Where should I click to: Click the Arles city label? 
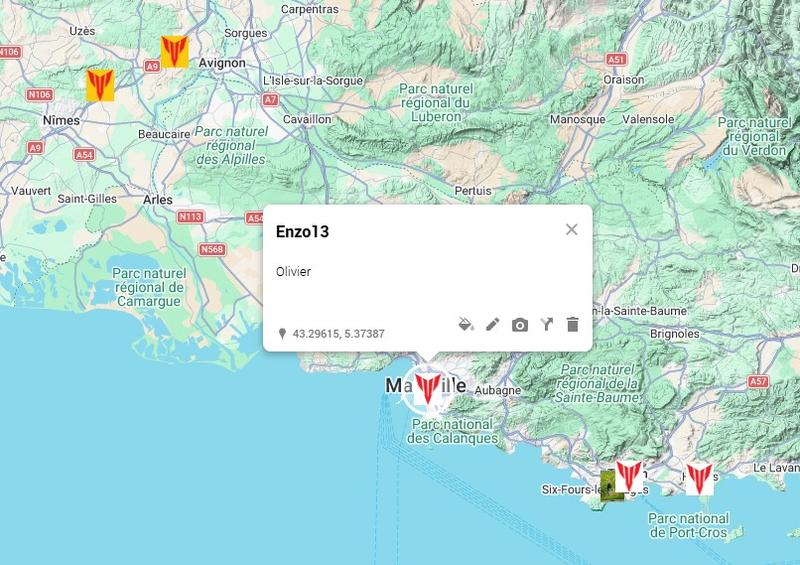[x=158, y=200]
